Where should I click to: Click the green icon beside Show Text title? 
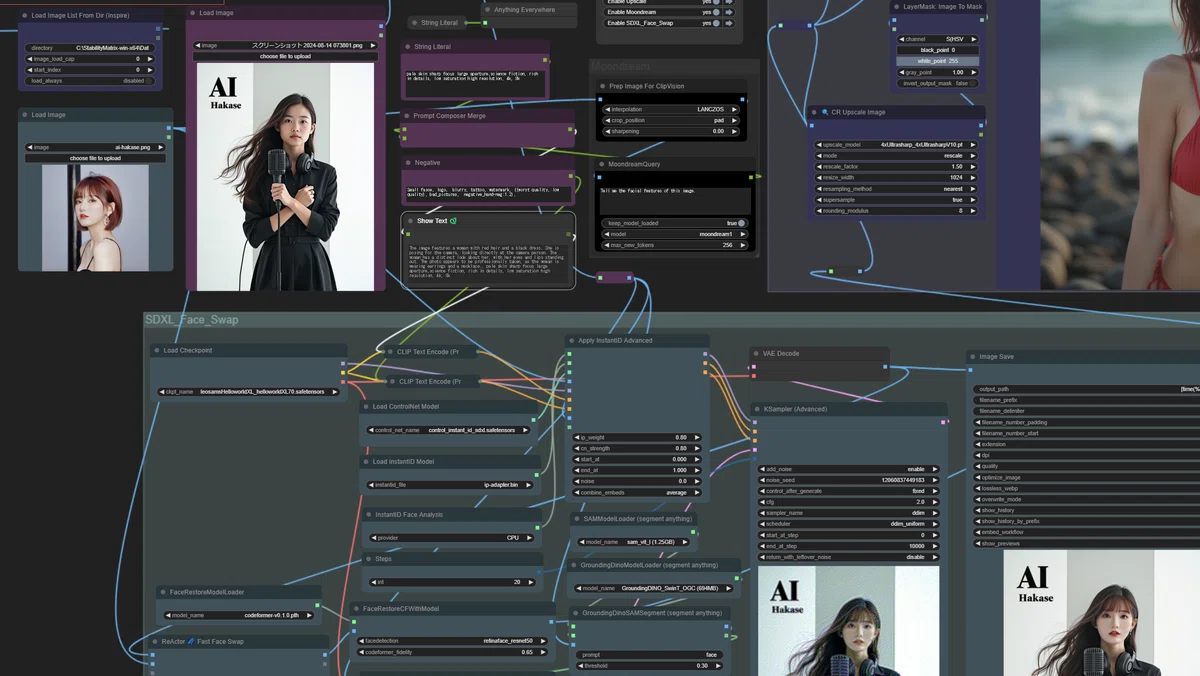pyautogui.click(x=453, y=220)
